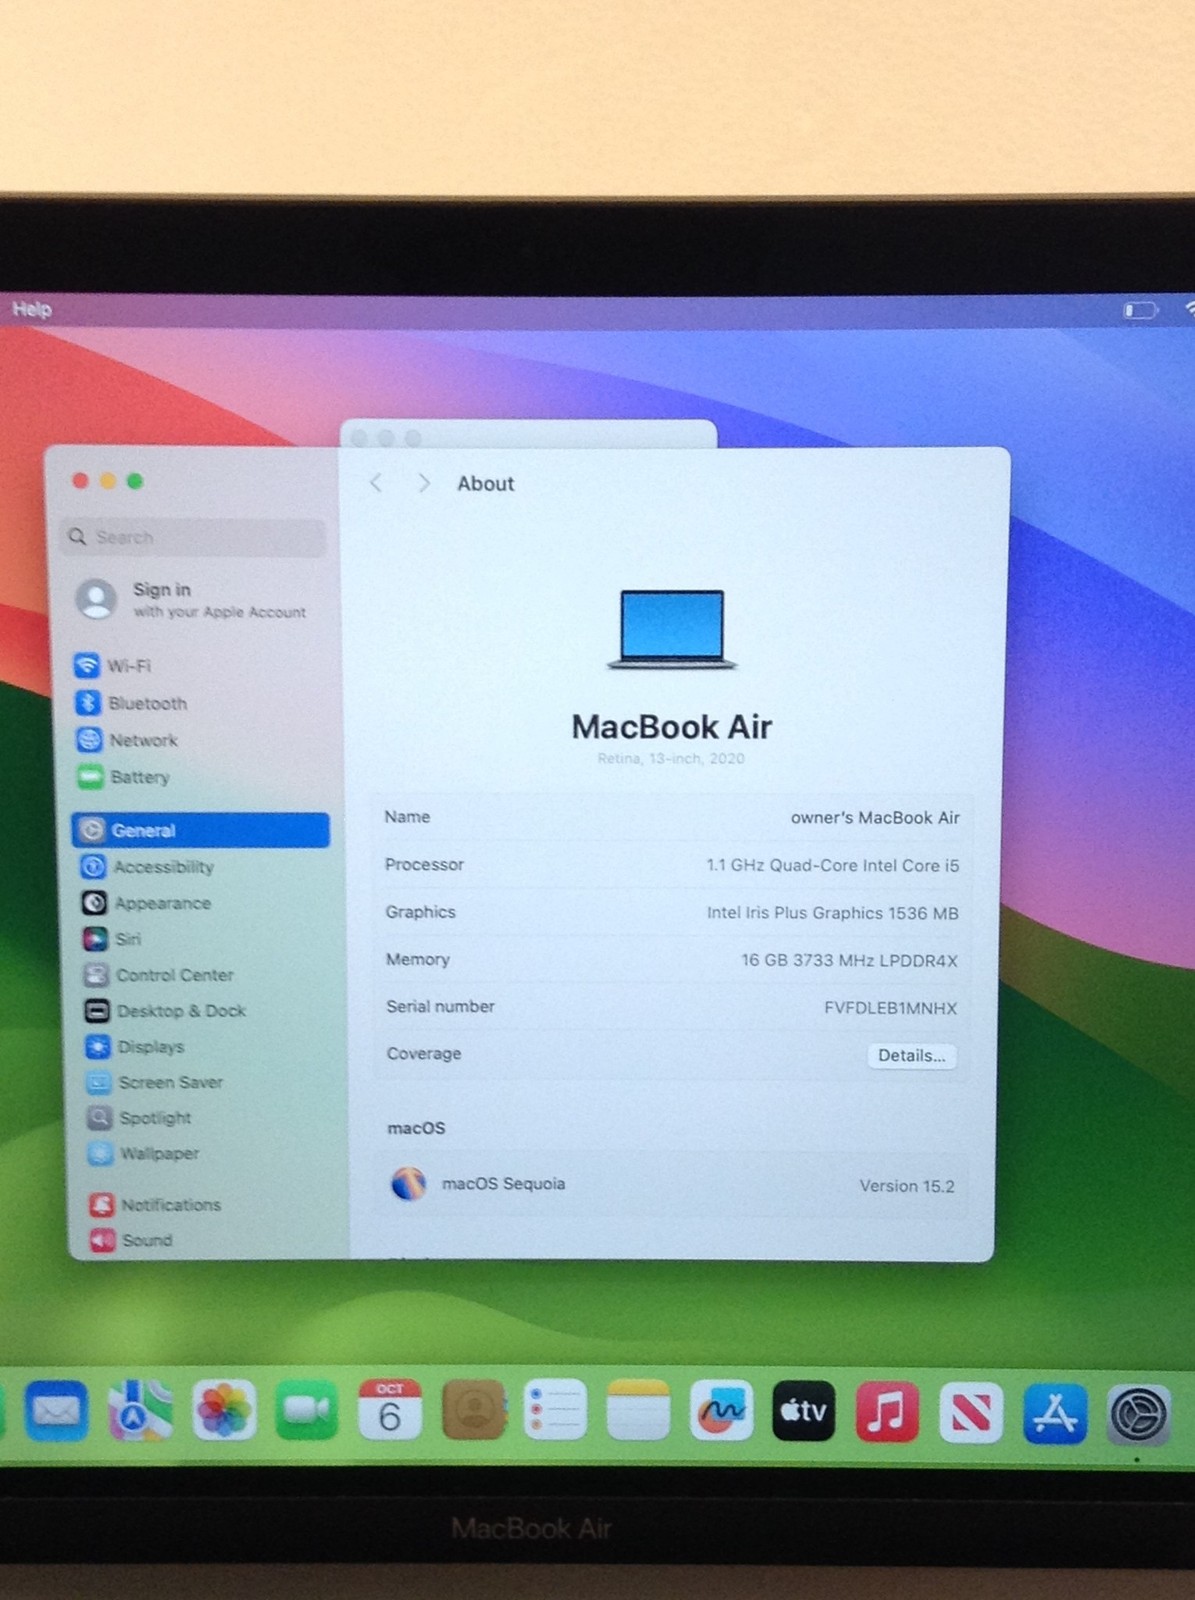The width and height of the screenshot is (1195, 1600).
Task: Launch Mail from the Dock
Action: (56, 1410)
